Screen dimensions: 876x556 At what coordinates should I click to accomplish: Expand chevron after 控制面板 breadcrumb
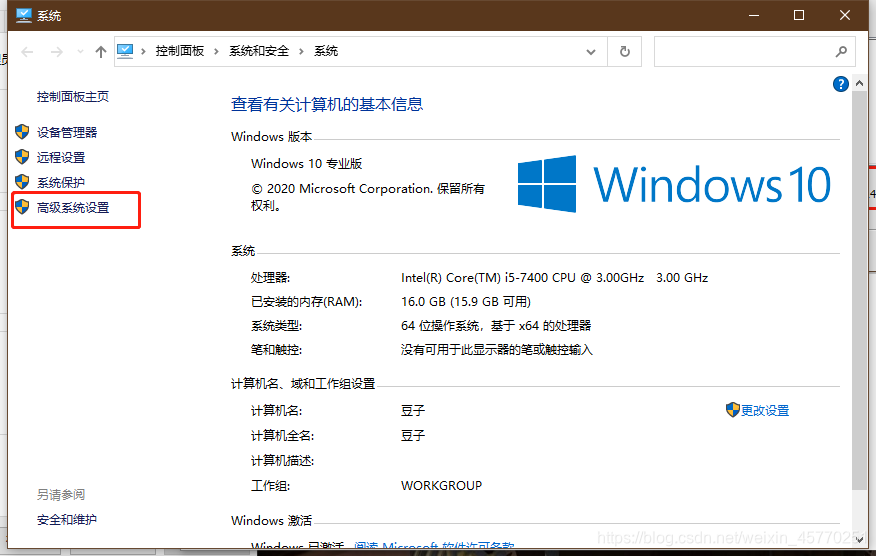[x=216, y=51]
